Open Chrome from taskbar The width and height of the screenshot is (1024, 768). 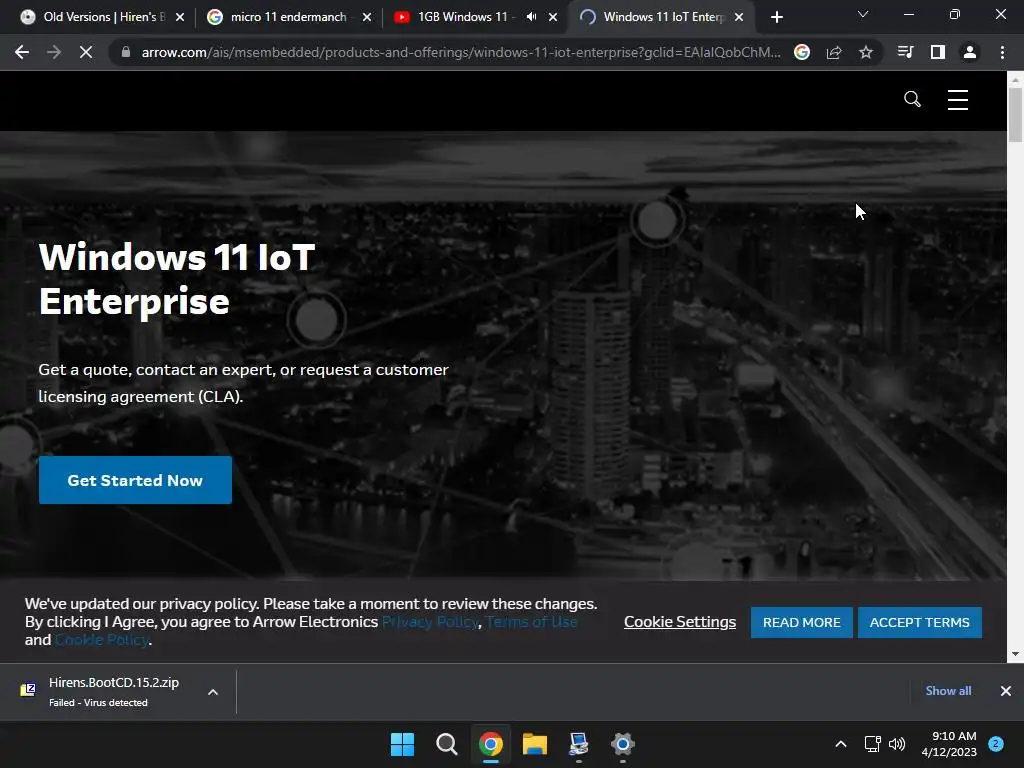tap(490, 744)
